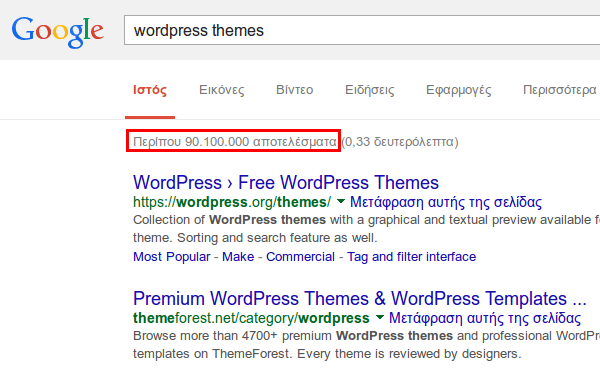Expand the dropdown arrow next to wordpress.org URL
600x371 pixels.
tap(341, 201)
